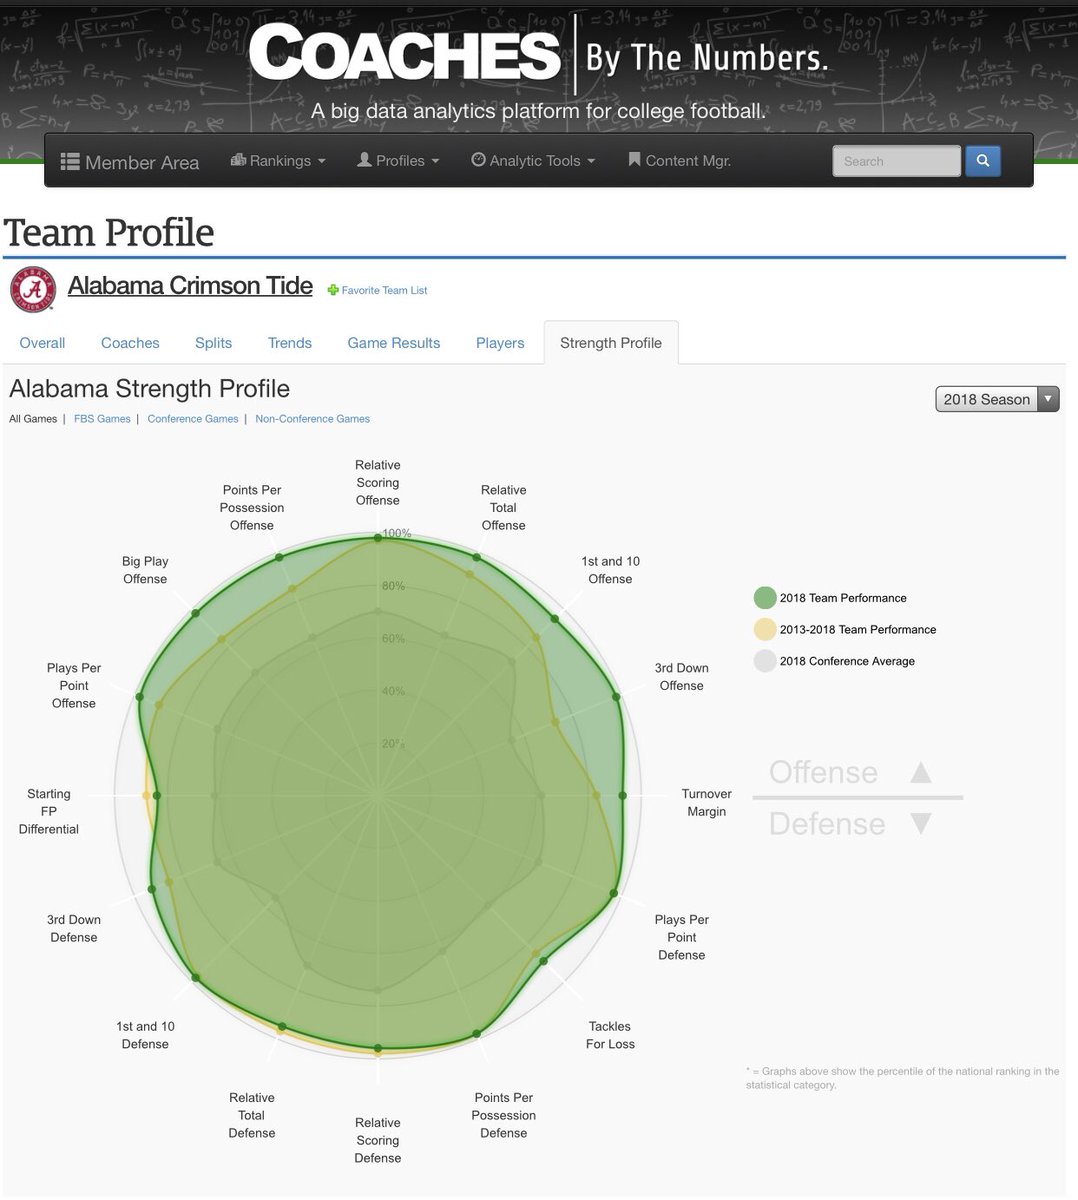Click the Content Mgr. bookmark icon
This screenshot has width=1078, height=1200.
[634, 160]
